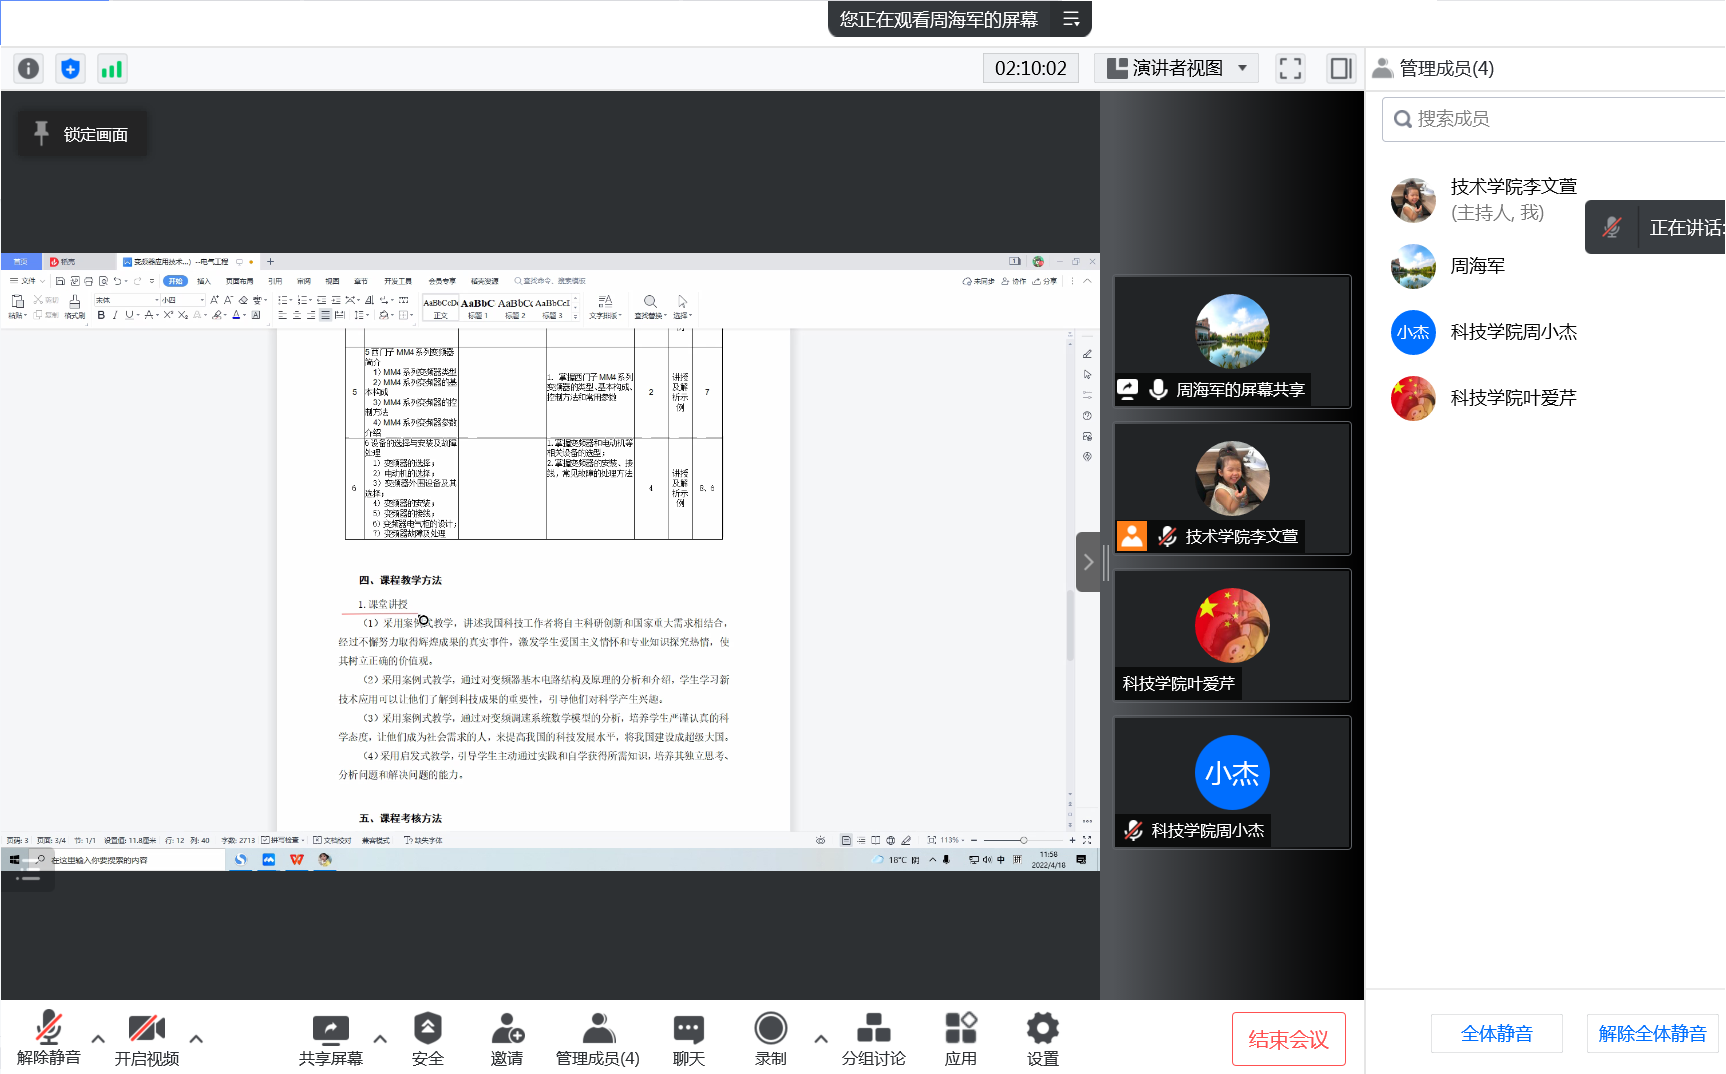Open the screen viewing options menu
Image resolution: width=1726 pixels, height=1074 pixels.
tap(1071, 19)
